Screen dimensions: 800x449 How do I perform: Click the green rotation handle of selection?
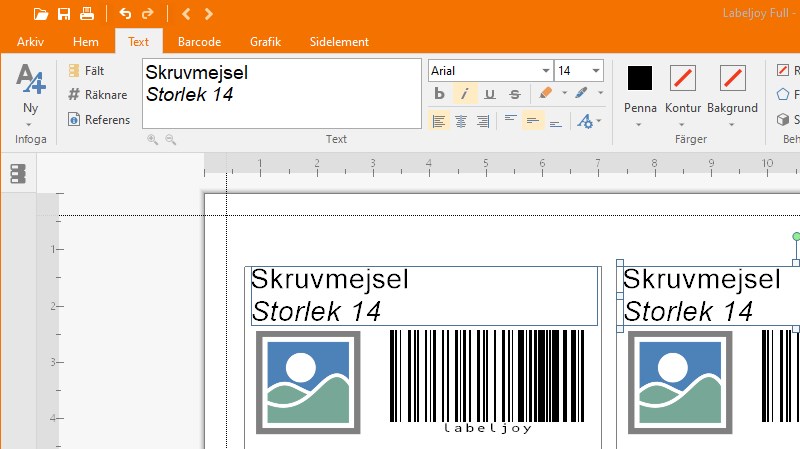tap(796, 236)
